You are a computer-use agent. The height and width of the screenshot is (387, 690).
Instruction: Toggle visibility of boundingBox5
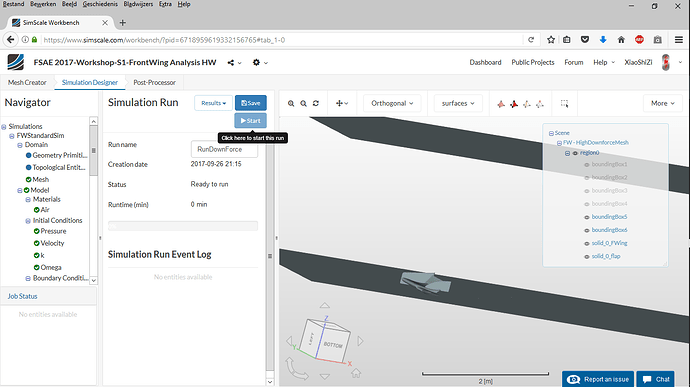coord(587,217)
